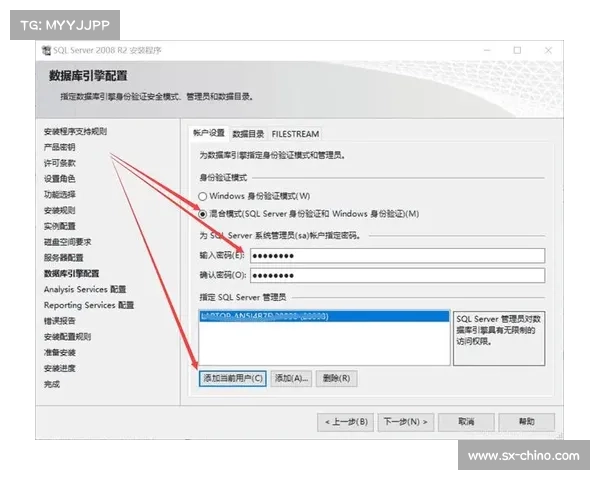The height and width of the screenshot is (480, 600).
Task: Click 功能选择 step in sidebar
Action: pyautogui.click(x=59, y=194)
